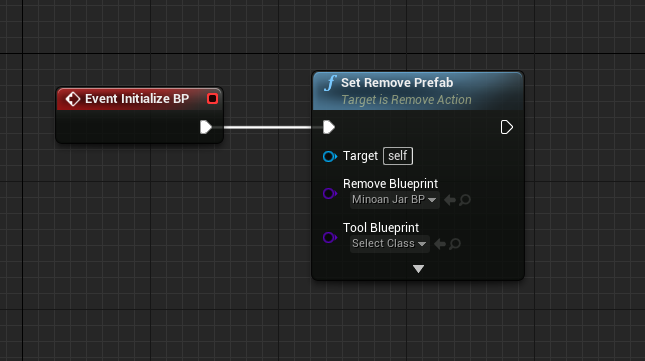Click the Event Initialize BP execution output pin
The width and height of the screenshot is (645, 361).
[206, 127]
